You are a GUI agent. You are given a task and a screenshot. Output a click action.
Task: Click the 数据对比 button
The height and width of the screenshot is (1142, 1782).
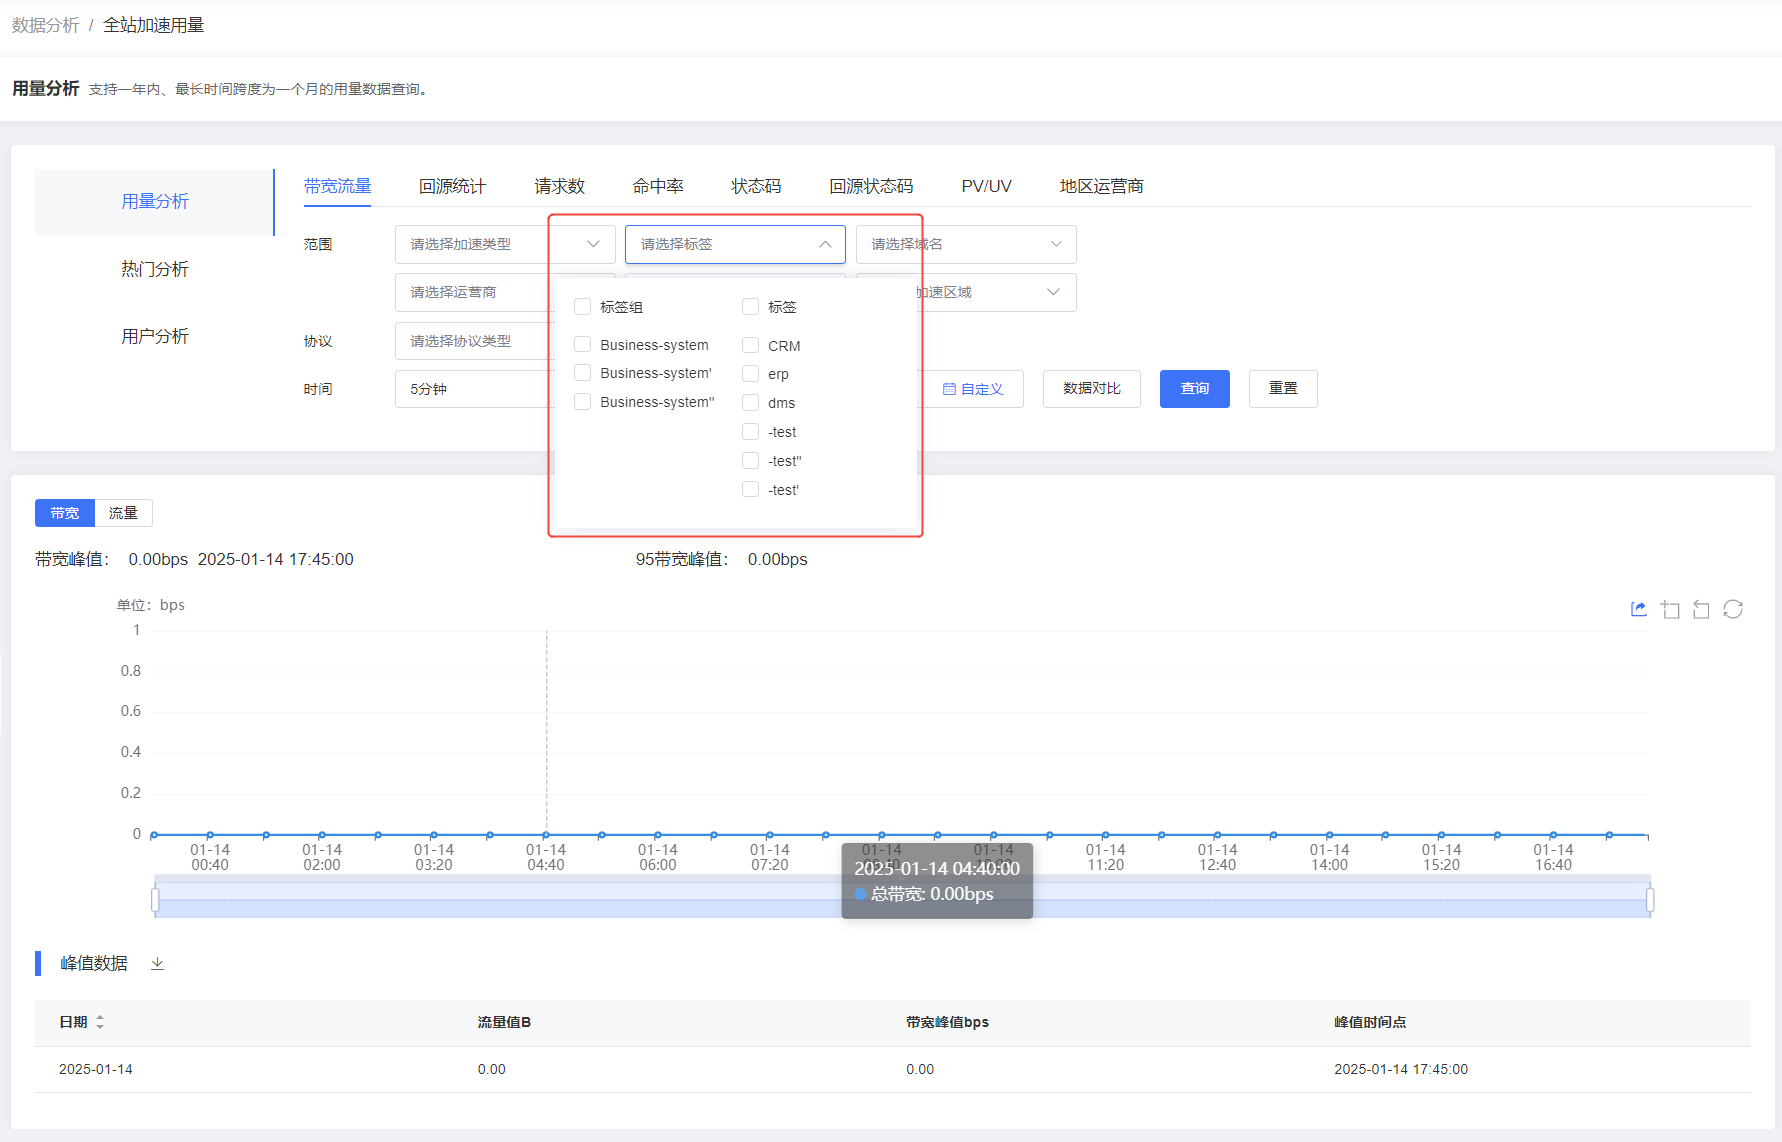[x=1091, y=389]
